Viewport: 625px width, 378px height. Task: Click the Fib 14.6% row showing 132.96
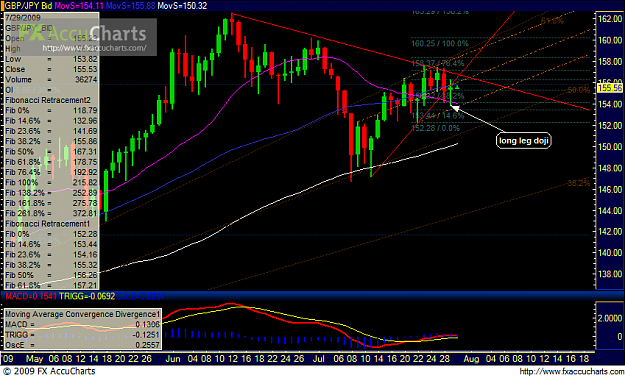tap(51, 121)
